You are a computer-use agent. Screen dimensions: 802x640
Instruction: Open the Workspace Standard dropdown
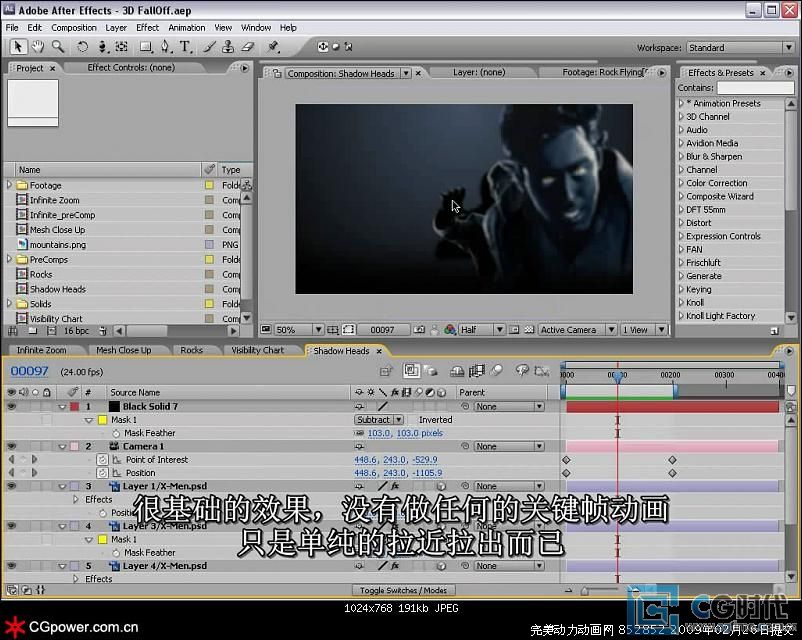(740, 48)
